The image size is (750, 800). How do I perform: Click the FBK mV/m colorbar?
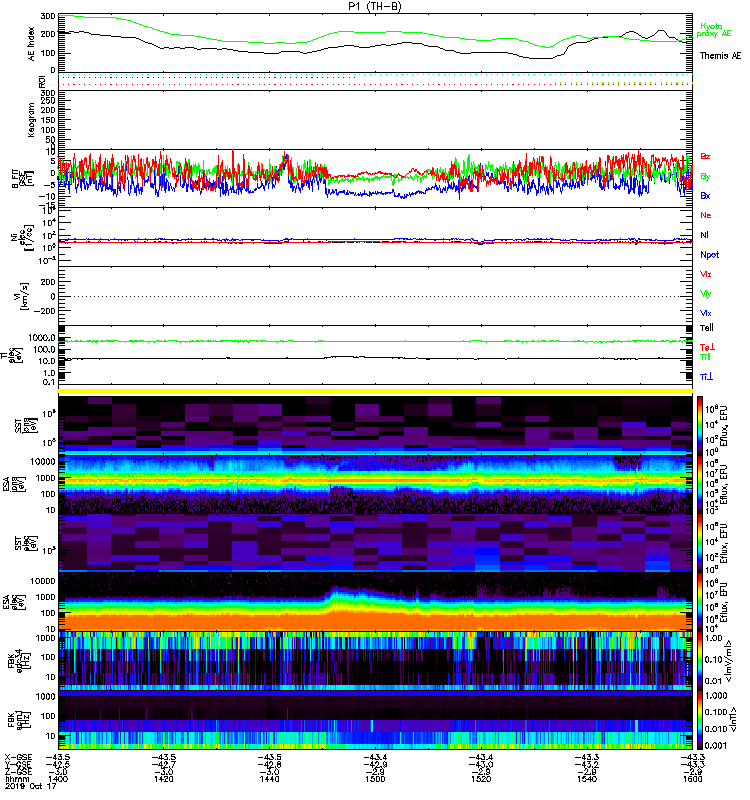(700, 661)
